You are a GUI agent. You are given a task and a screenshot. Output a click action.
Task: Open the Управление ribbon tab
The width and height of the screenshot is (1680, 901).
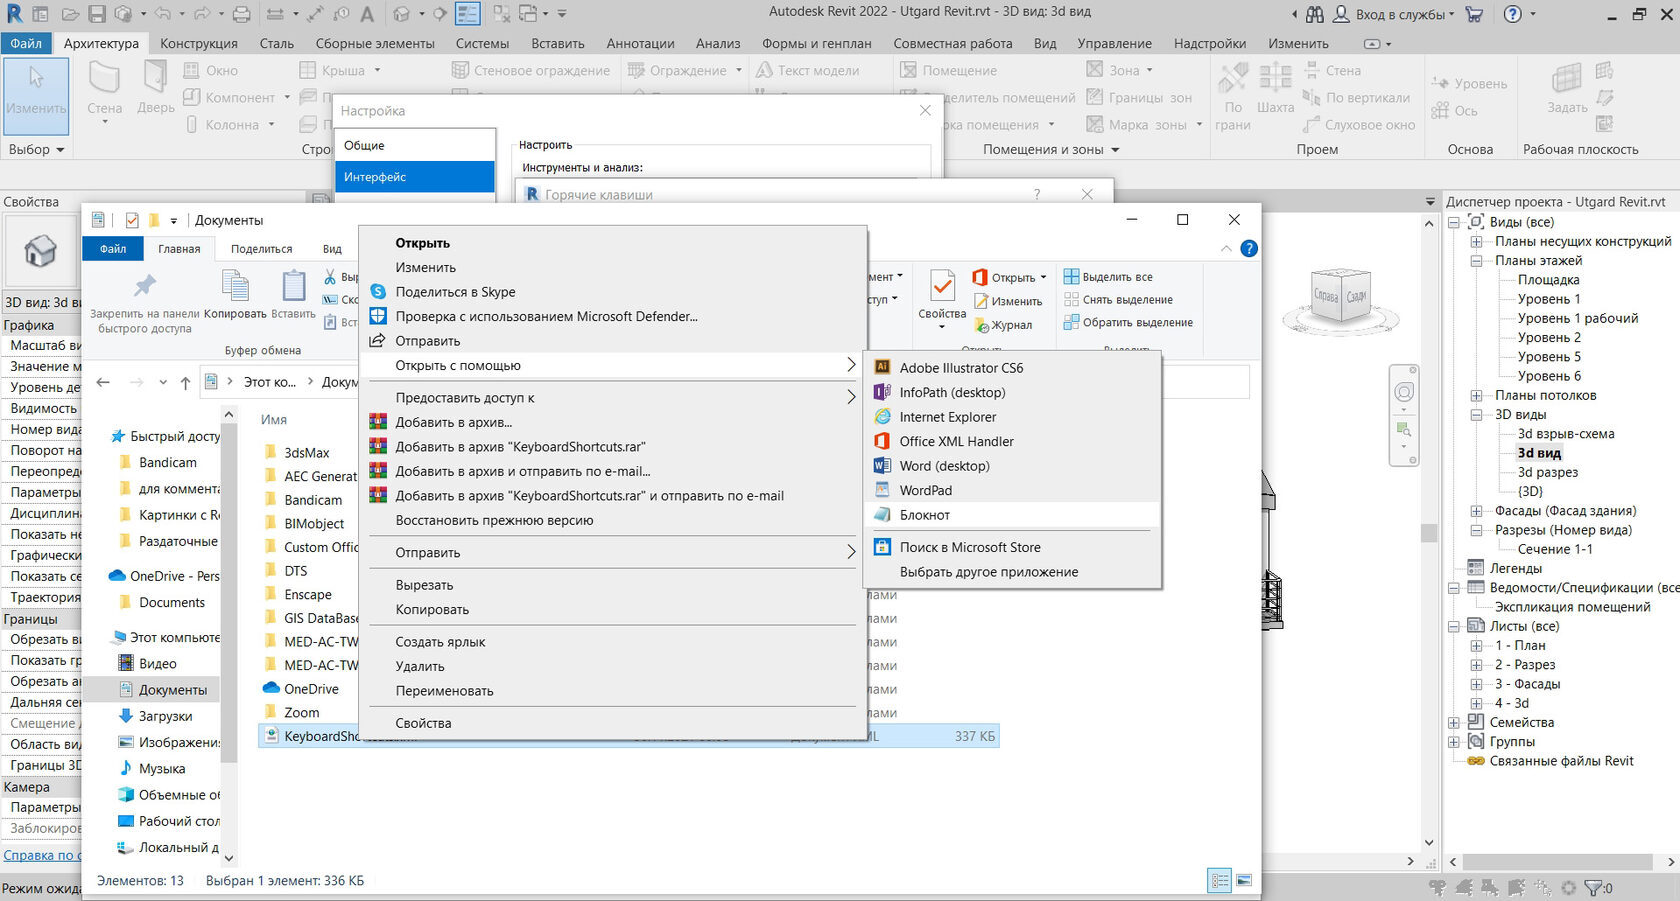click(1114, 43)
